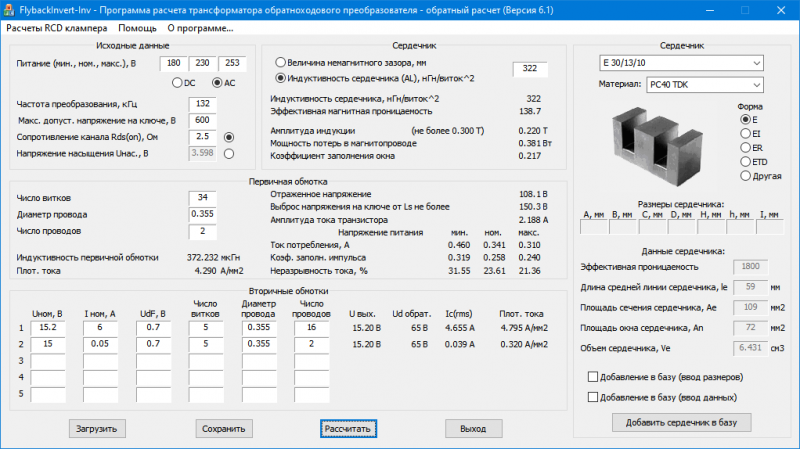The image size is (800, 449).
Task: Click the Сохранить button
Action: point(223,429)
